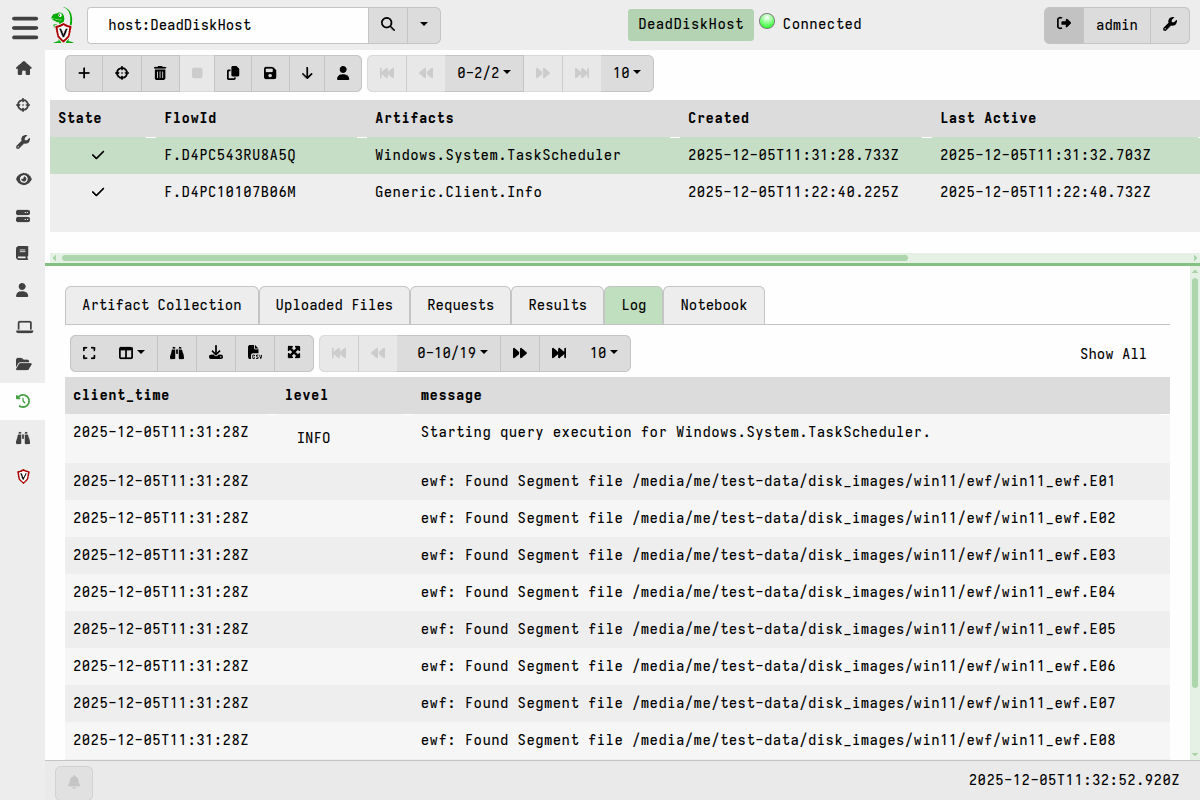This screenshot has width=1200, height=800.
Task: Click the host search input field
Action: click(x=228, y=25)
